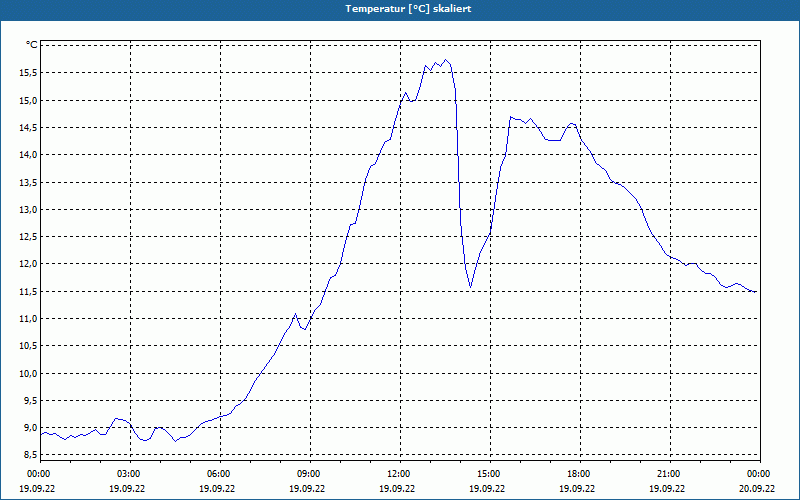Click the 14,0 y-axis label
This screenshot has width=800, height=500.
point(29,155)
